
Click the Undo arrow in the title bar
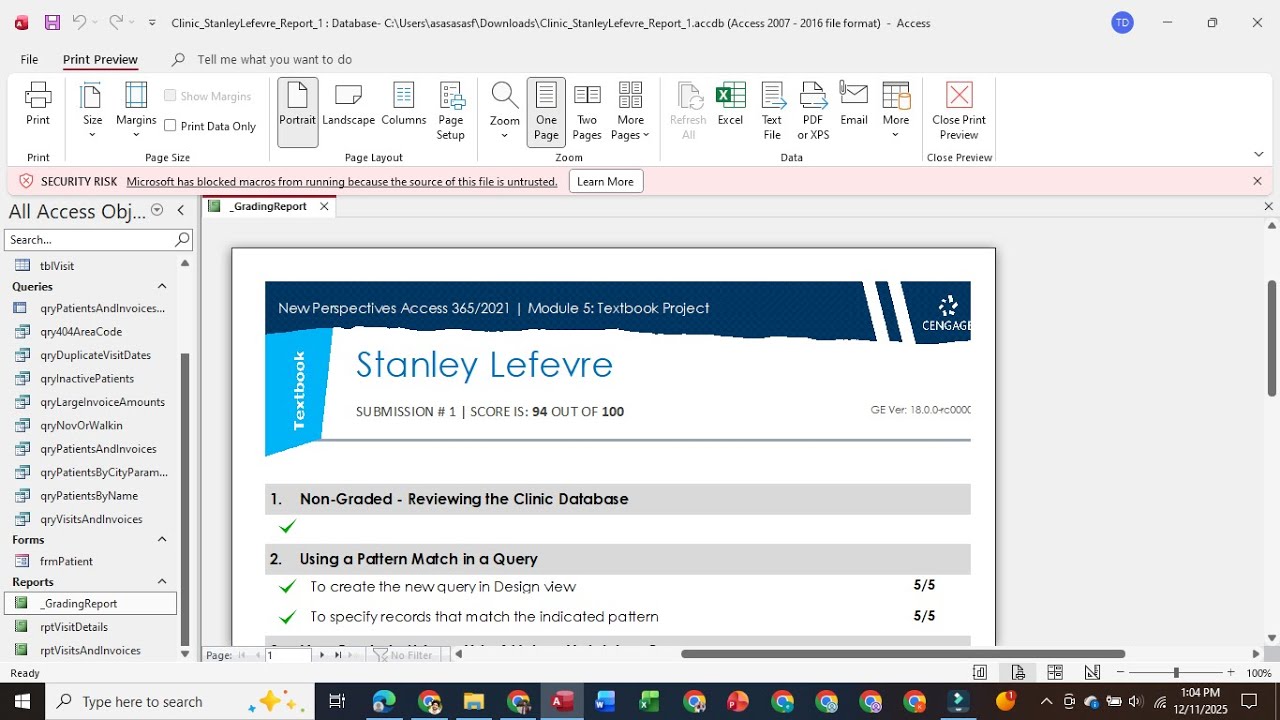(x=79, y=22)
